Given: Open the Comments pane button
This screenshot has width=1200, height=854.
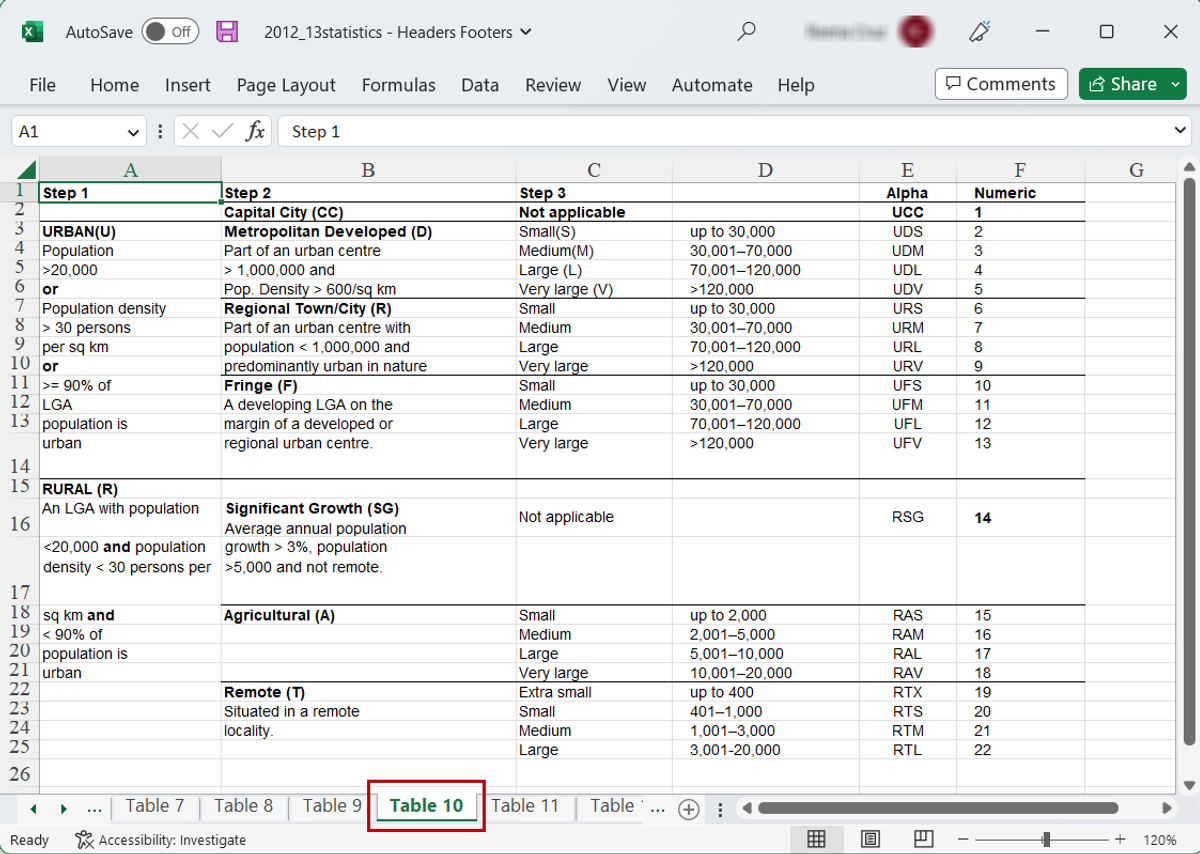Looking at the screenshot, I should [1000, 84].
